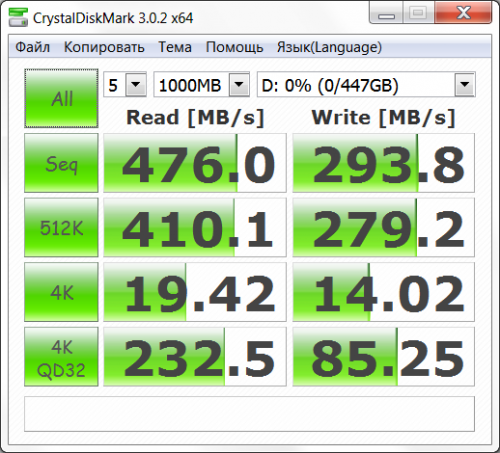
Task: Close the CrystalDiskMark window
Action: (x=463, y=13)
